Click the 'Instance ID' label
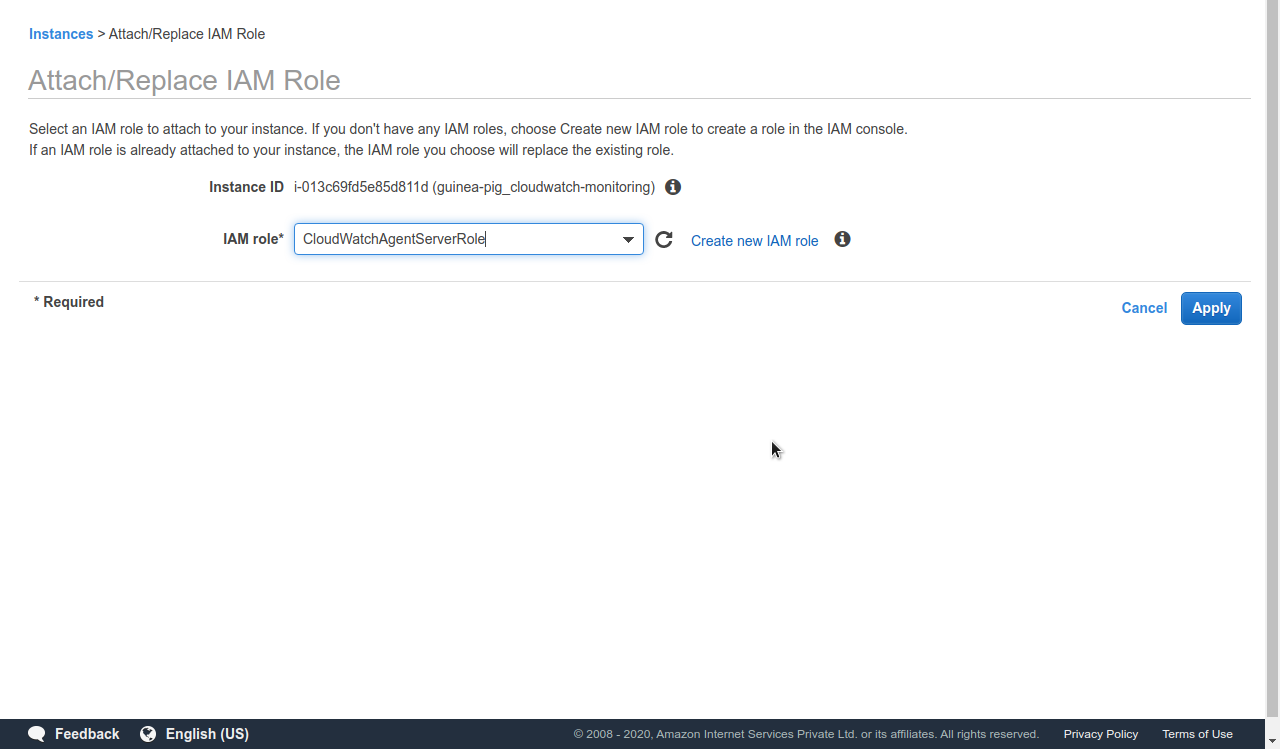 246,187
